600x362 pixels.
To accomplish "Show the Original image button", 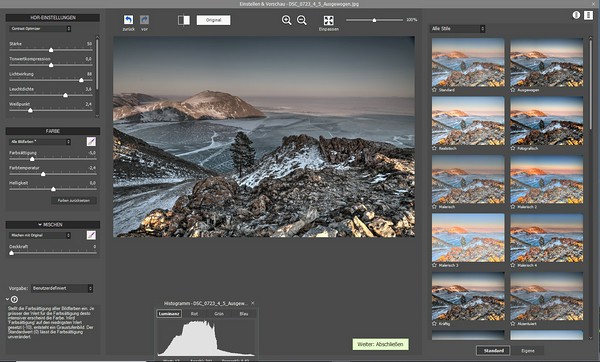I will [214, 20].
